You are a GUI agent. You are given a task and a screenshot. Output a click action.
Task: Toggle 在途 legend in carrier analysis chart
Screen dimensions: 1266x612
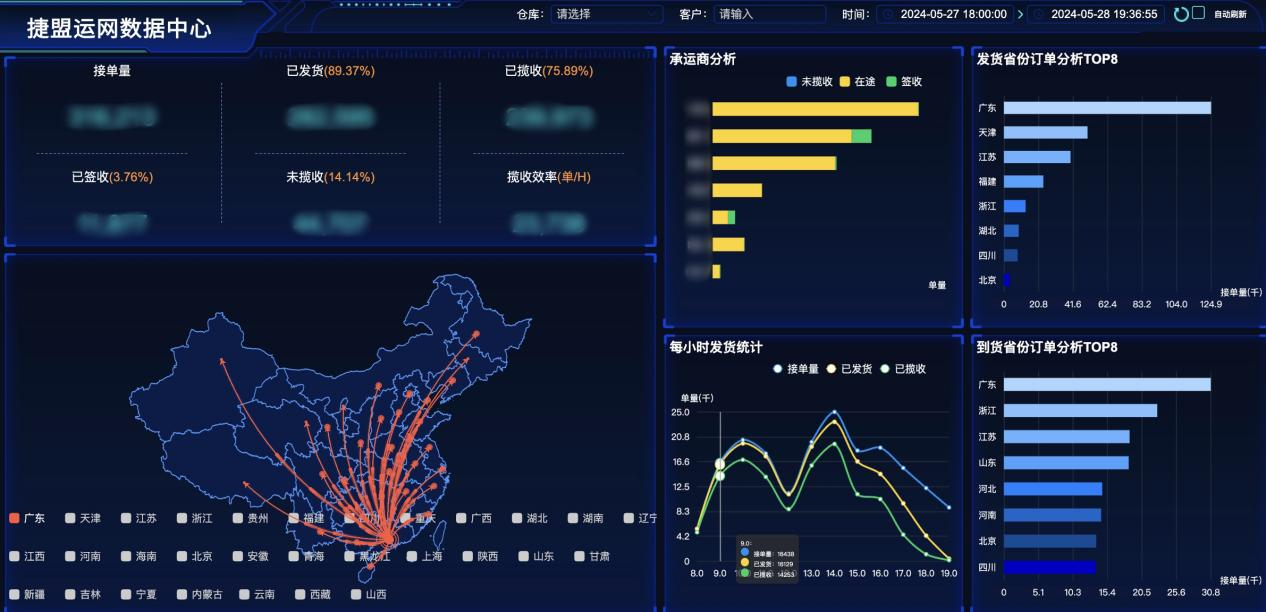click(x=857, y=81)
